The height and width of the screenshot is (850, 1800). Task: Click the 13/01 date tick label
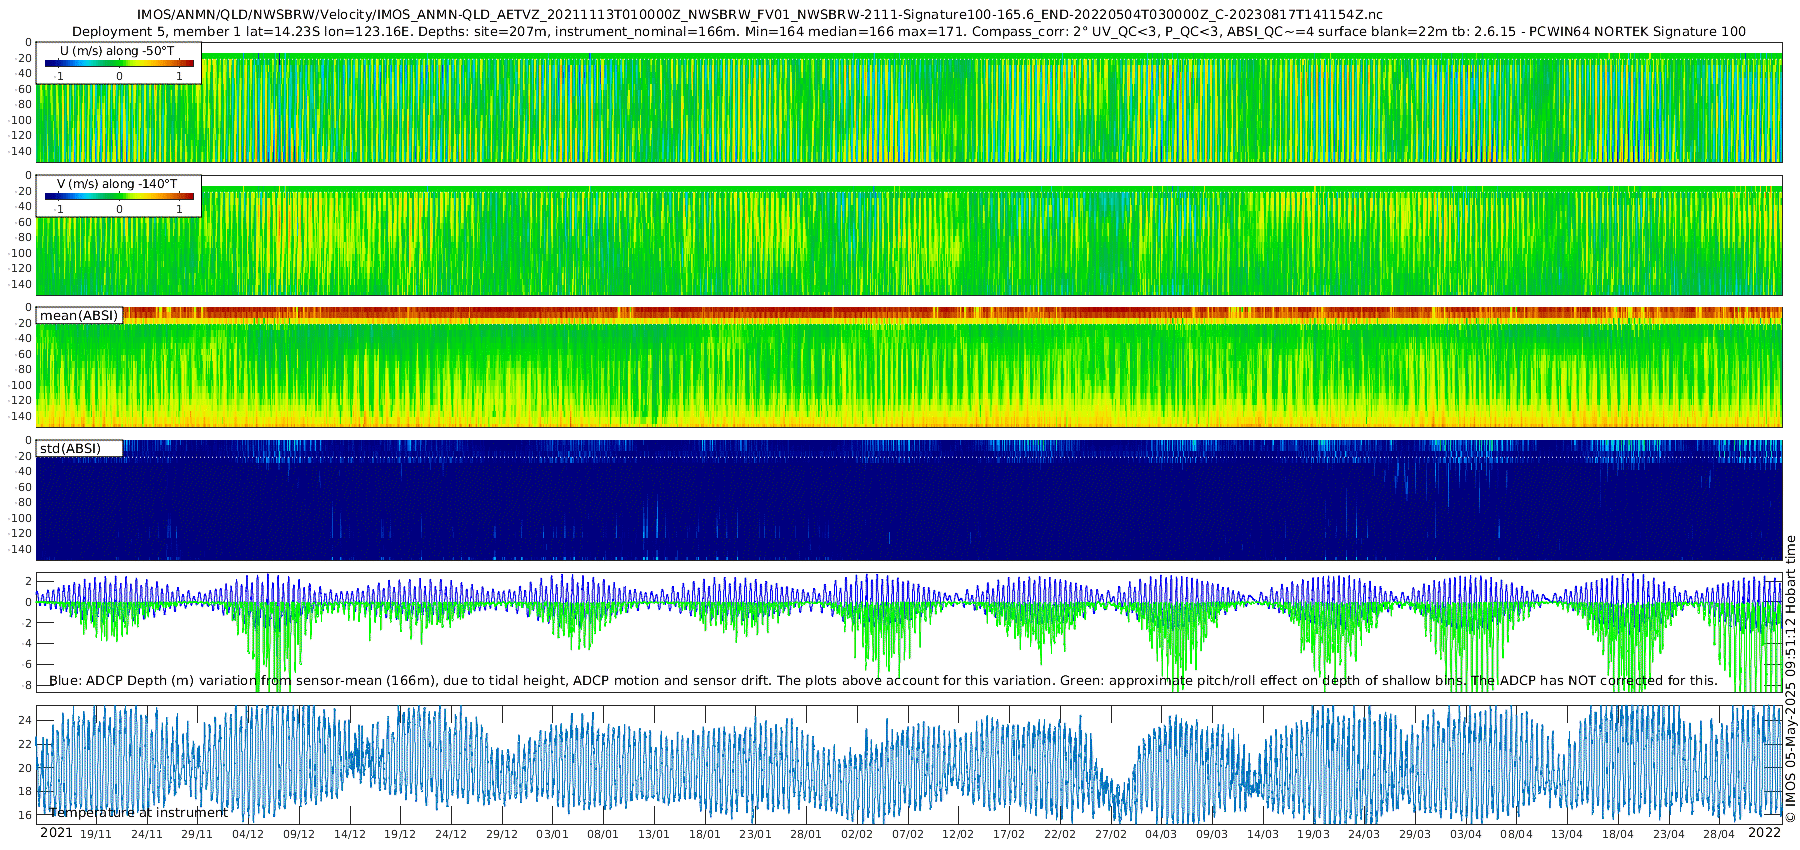654,834
